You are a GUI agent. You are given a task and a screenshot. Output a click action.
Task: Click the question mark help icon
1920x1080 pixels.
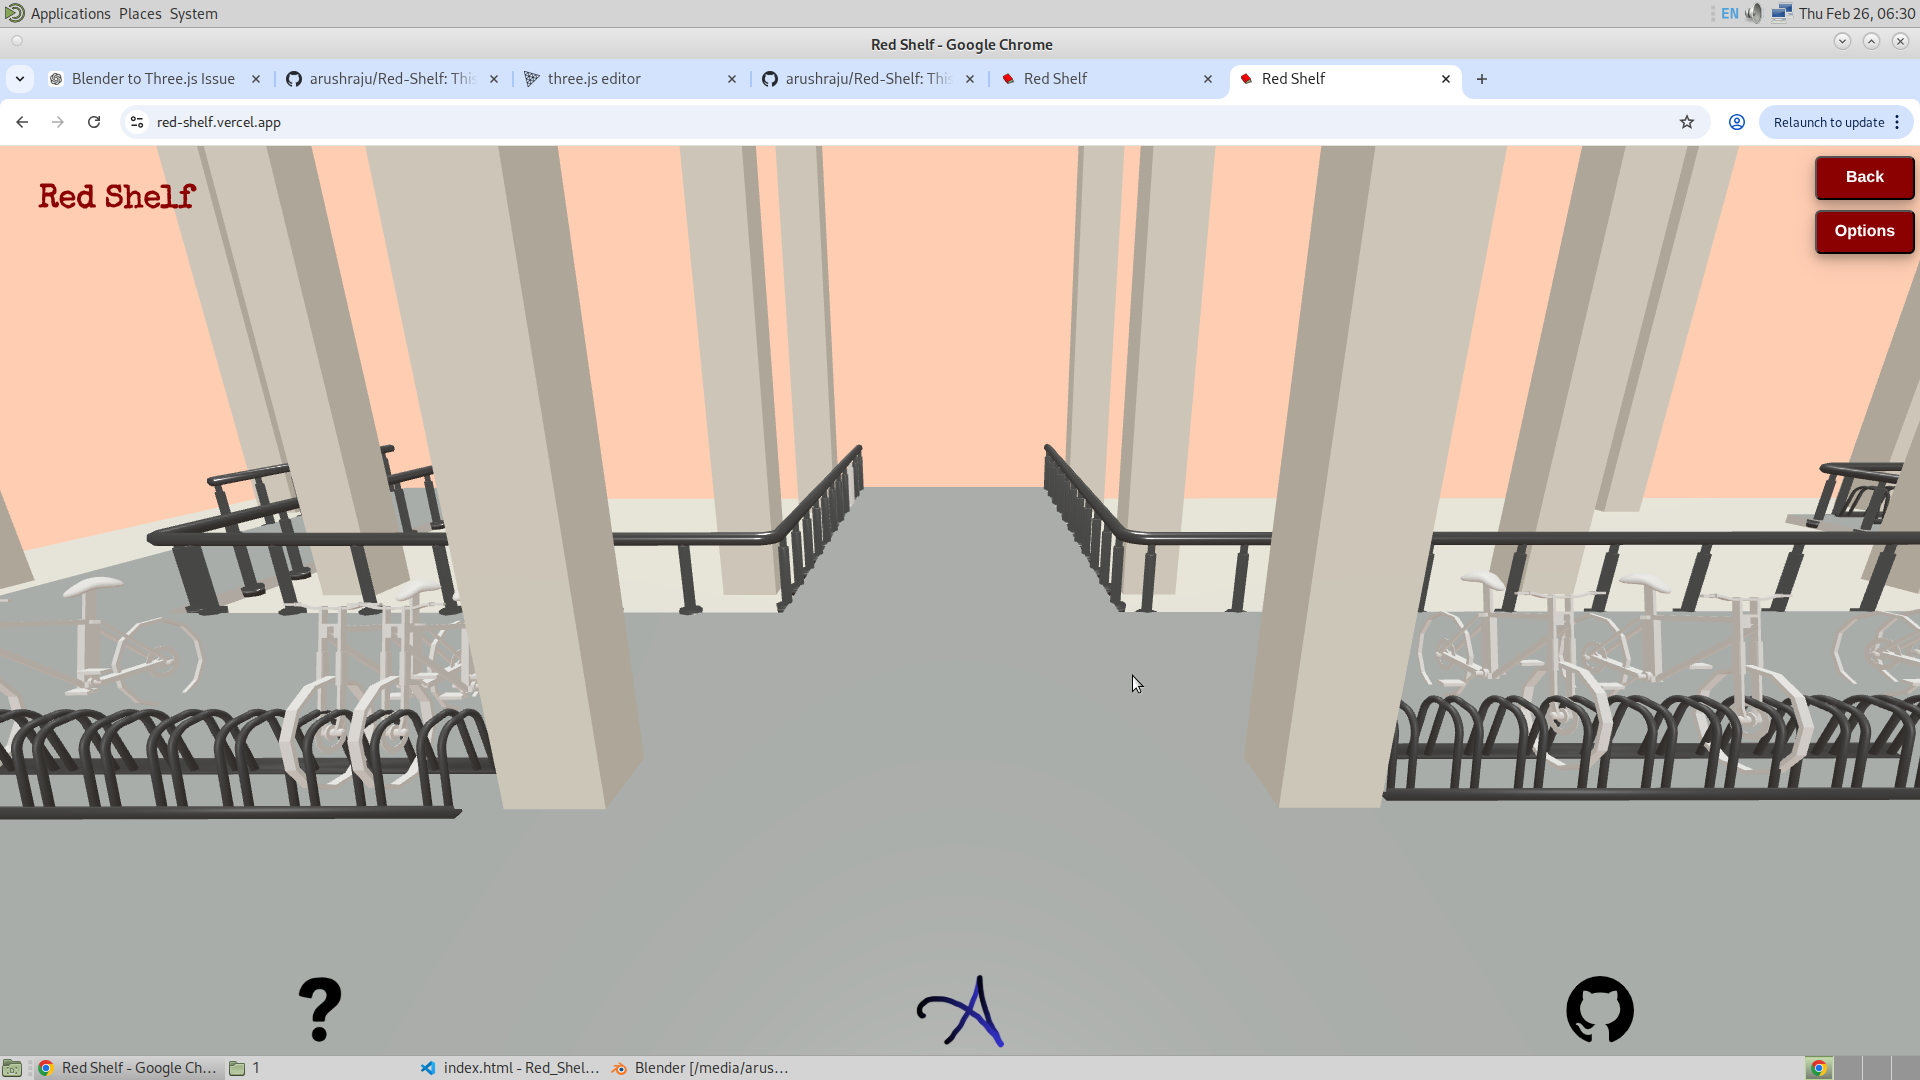point(320,1009)
